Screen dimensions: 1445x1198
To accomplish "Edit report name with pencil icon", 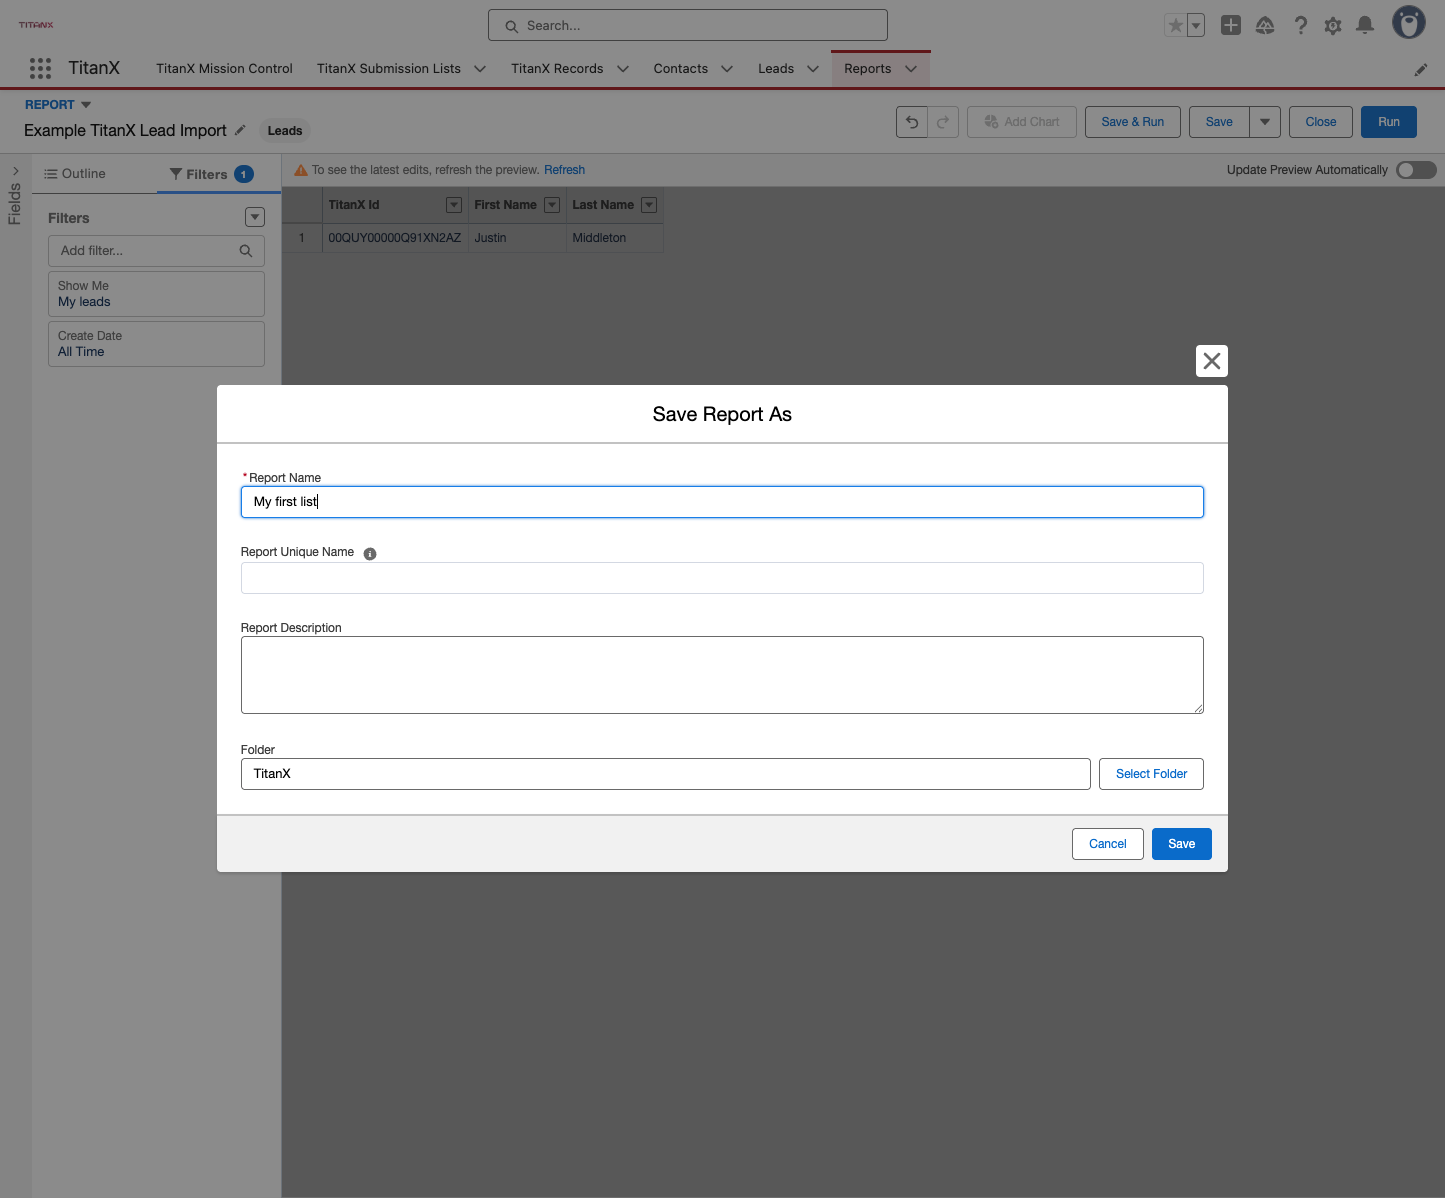I will [240, 130].
